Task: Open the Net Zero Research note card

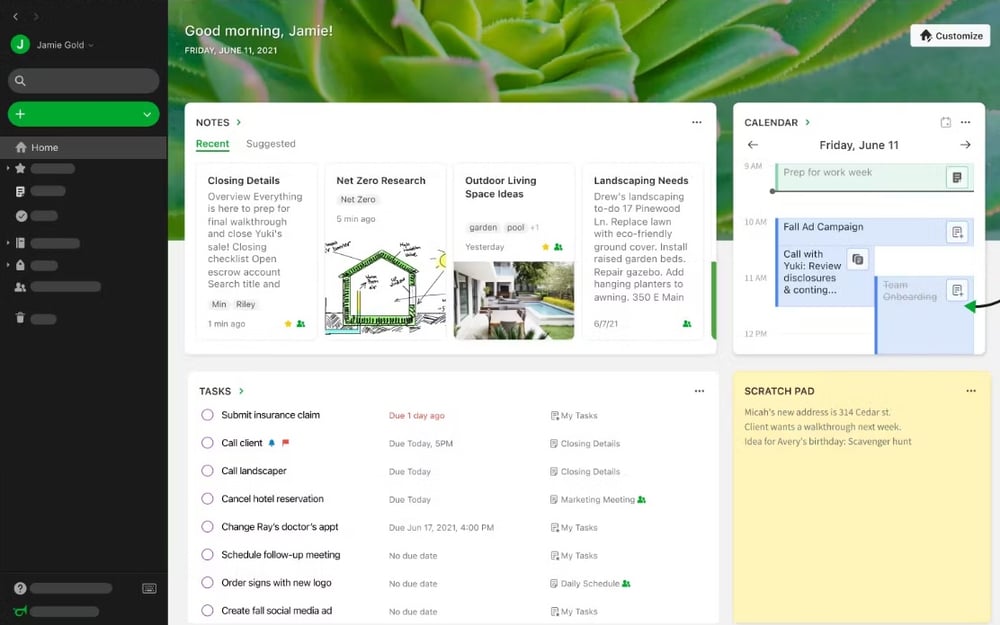Action: [385, 252]
